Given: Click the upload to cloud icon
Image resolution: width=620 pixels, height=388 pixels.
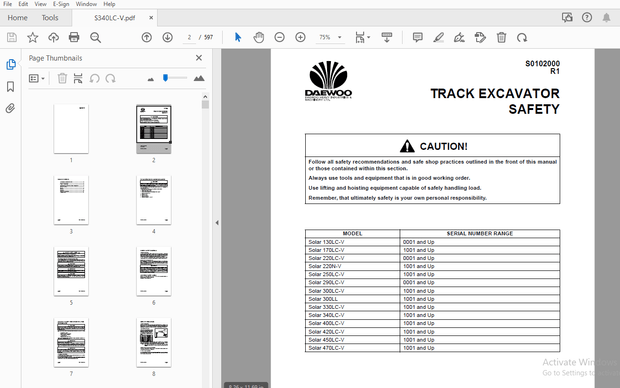Looking at the screenshot, I should [53, 38].
